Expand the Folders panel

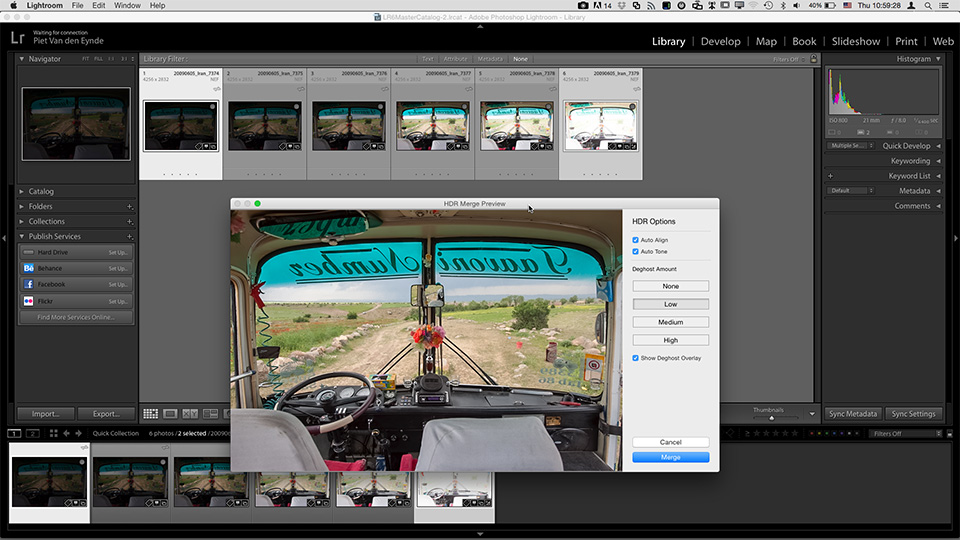[21, 207]
